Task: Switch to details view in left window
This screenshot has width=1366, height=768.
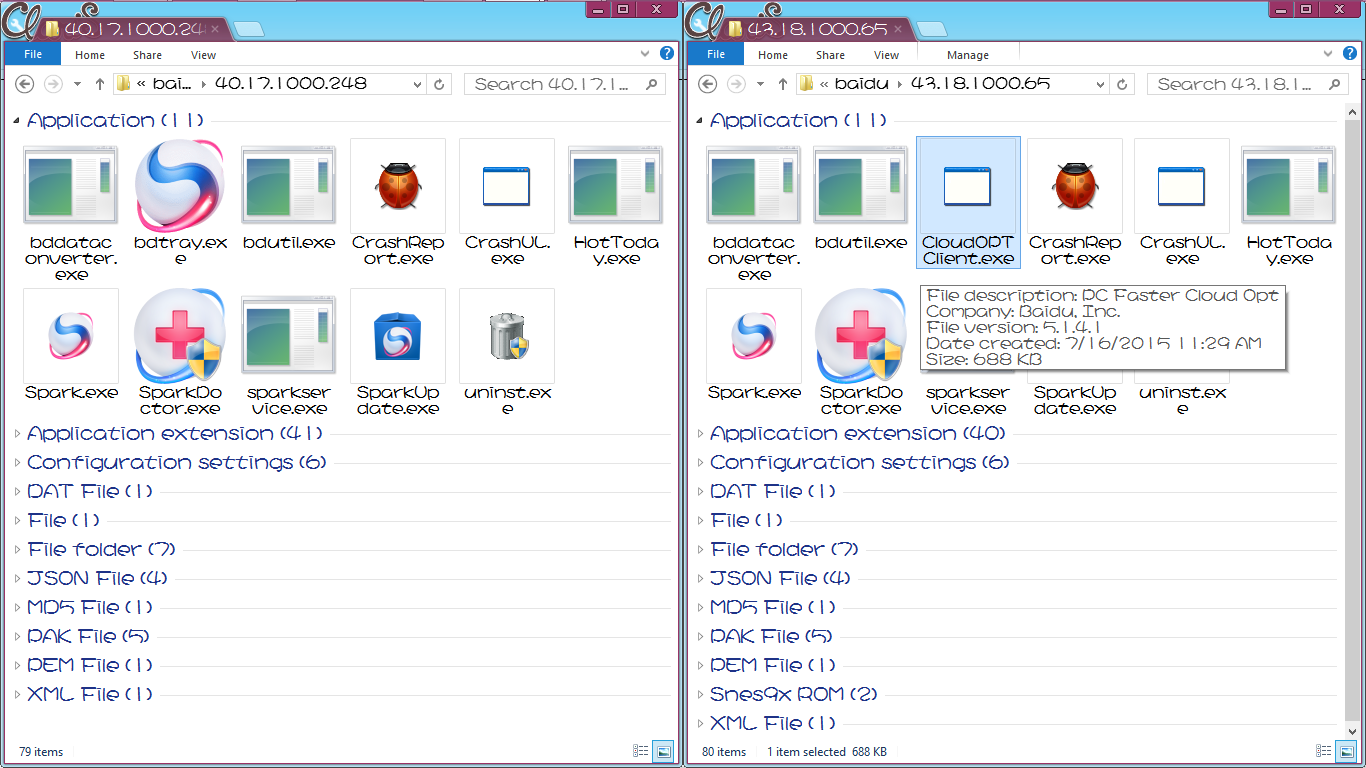Action: 640,752
